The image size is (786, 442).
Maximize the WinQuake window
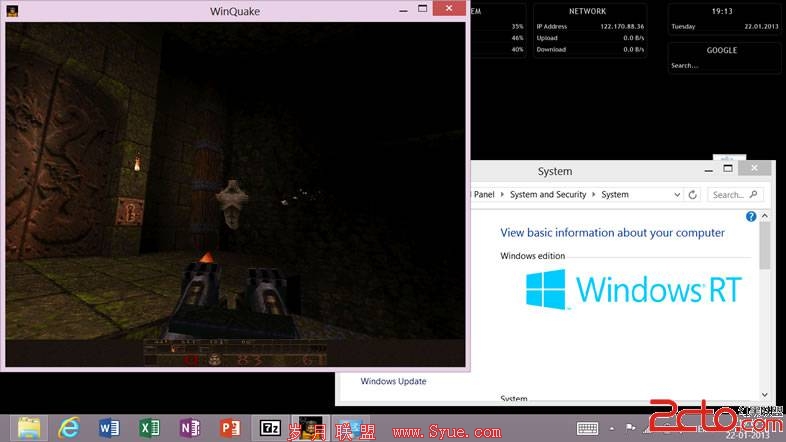(x=423, y=9)
